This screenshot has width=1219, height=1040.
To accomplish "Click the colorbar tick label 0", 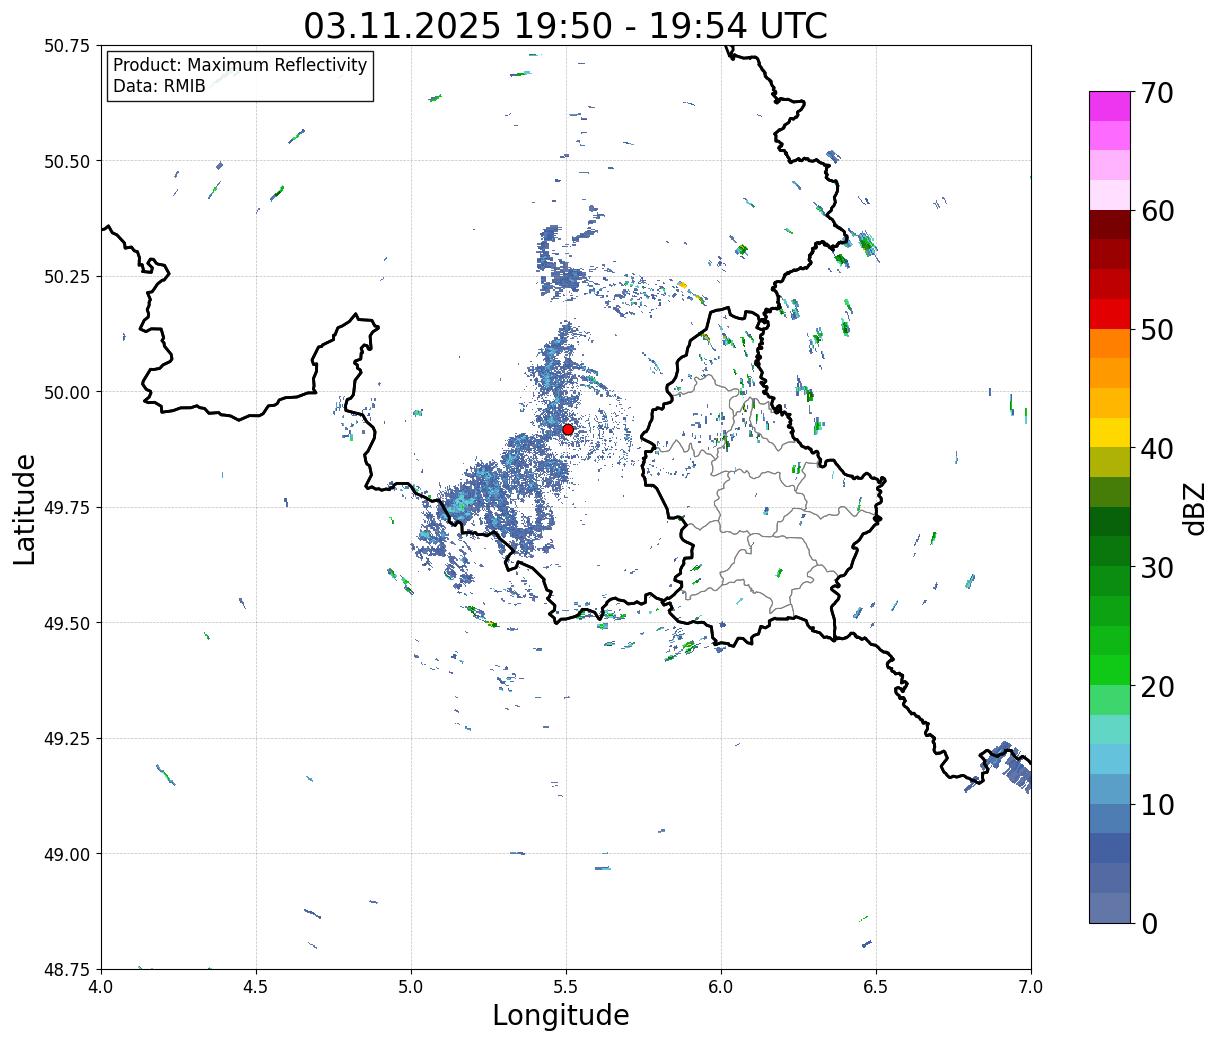I will tap(1148, 924).
